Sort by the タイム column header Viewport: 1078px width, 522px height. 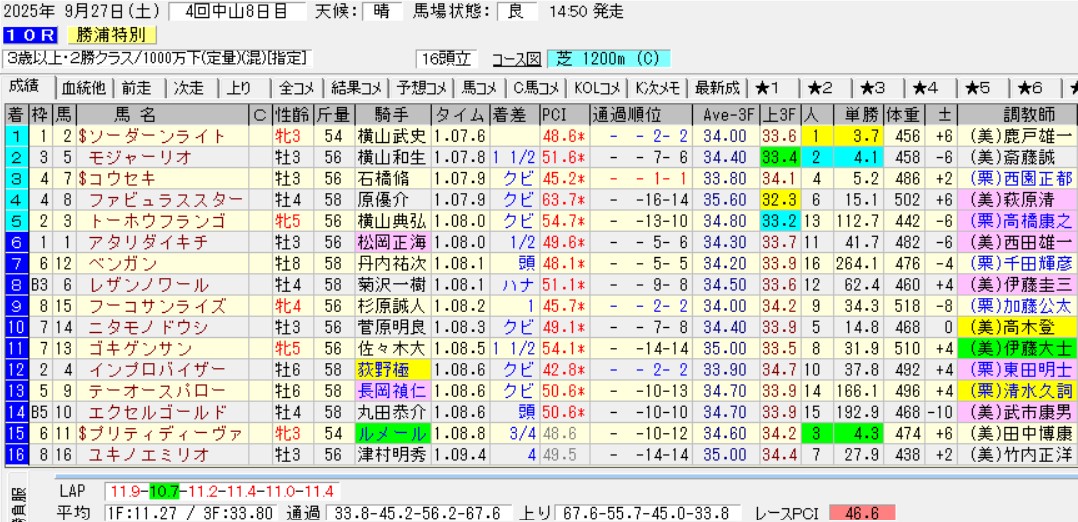(460, 113)
